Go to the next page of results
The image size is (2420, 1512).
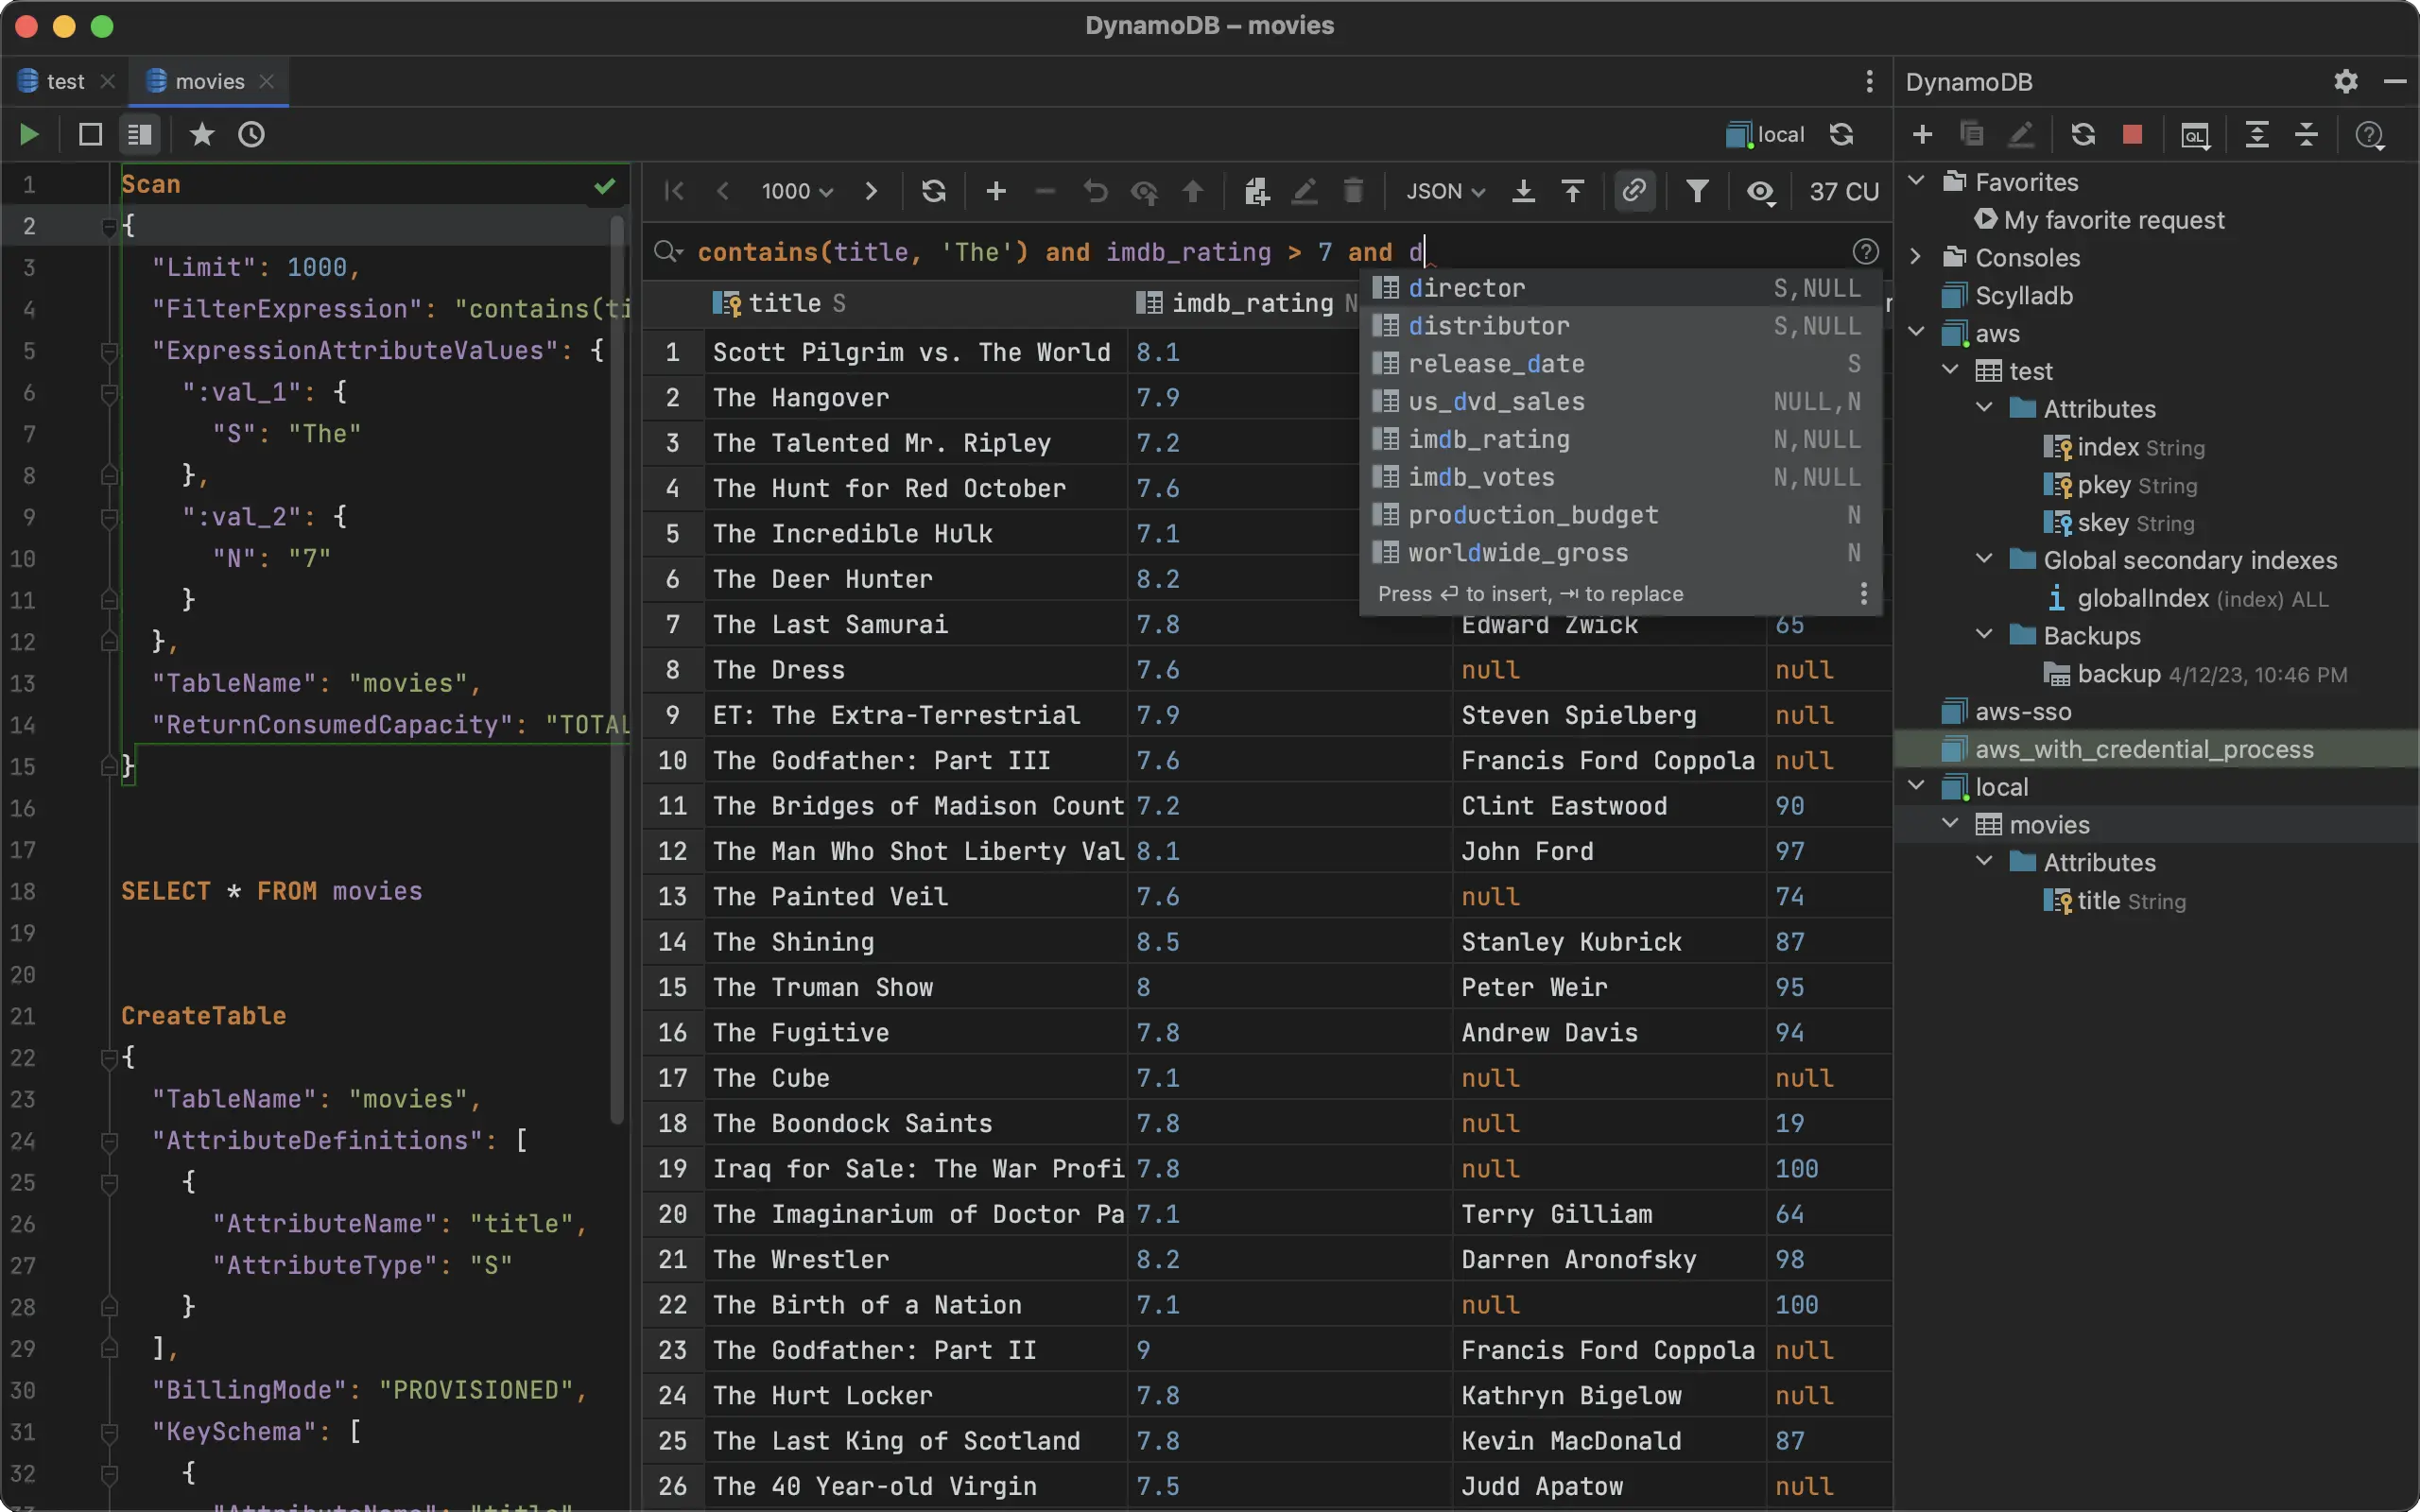pos(870,191)
